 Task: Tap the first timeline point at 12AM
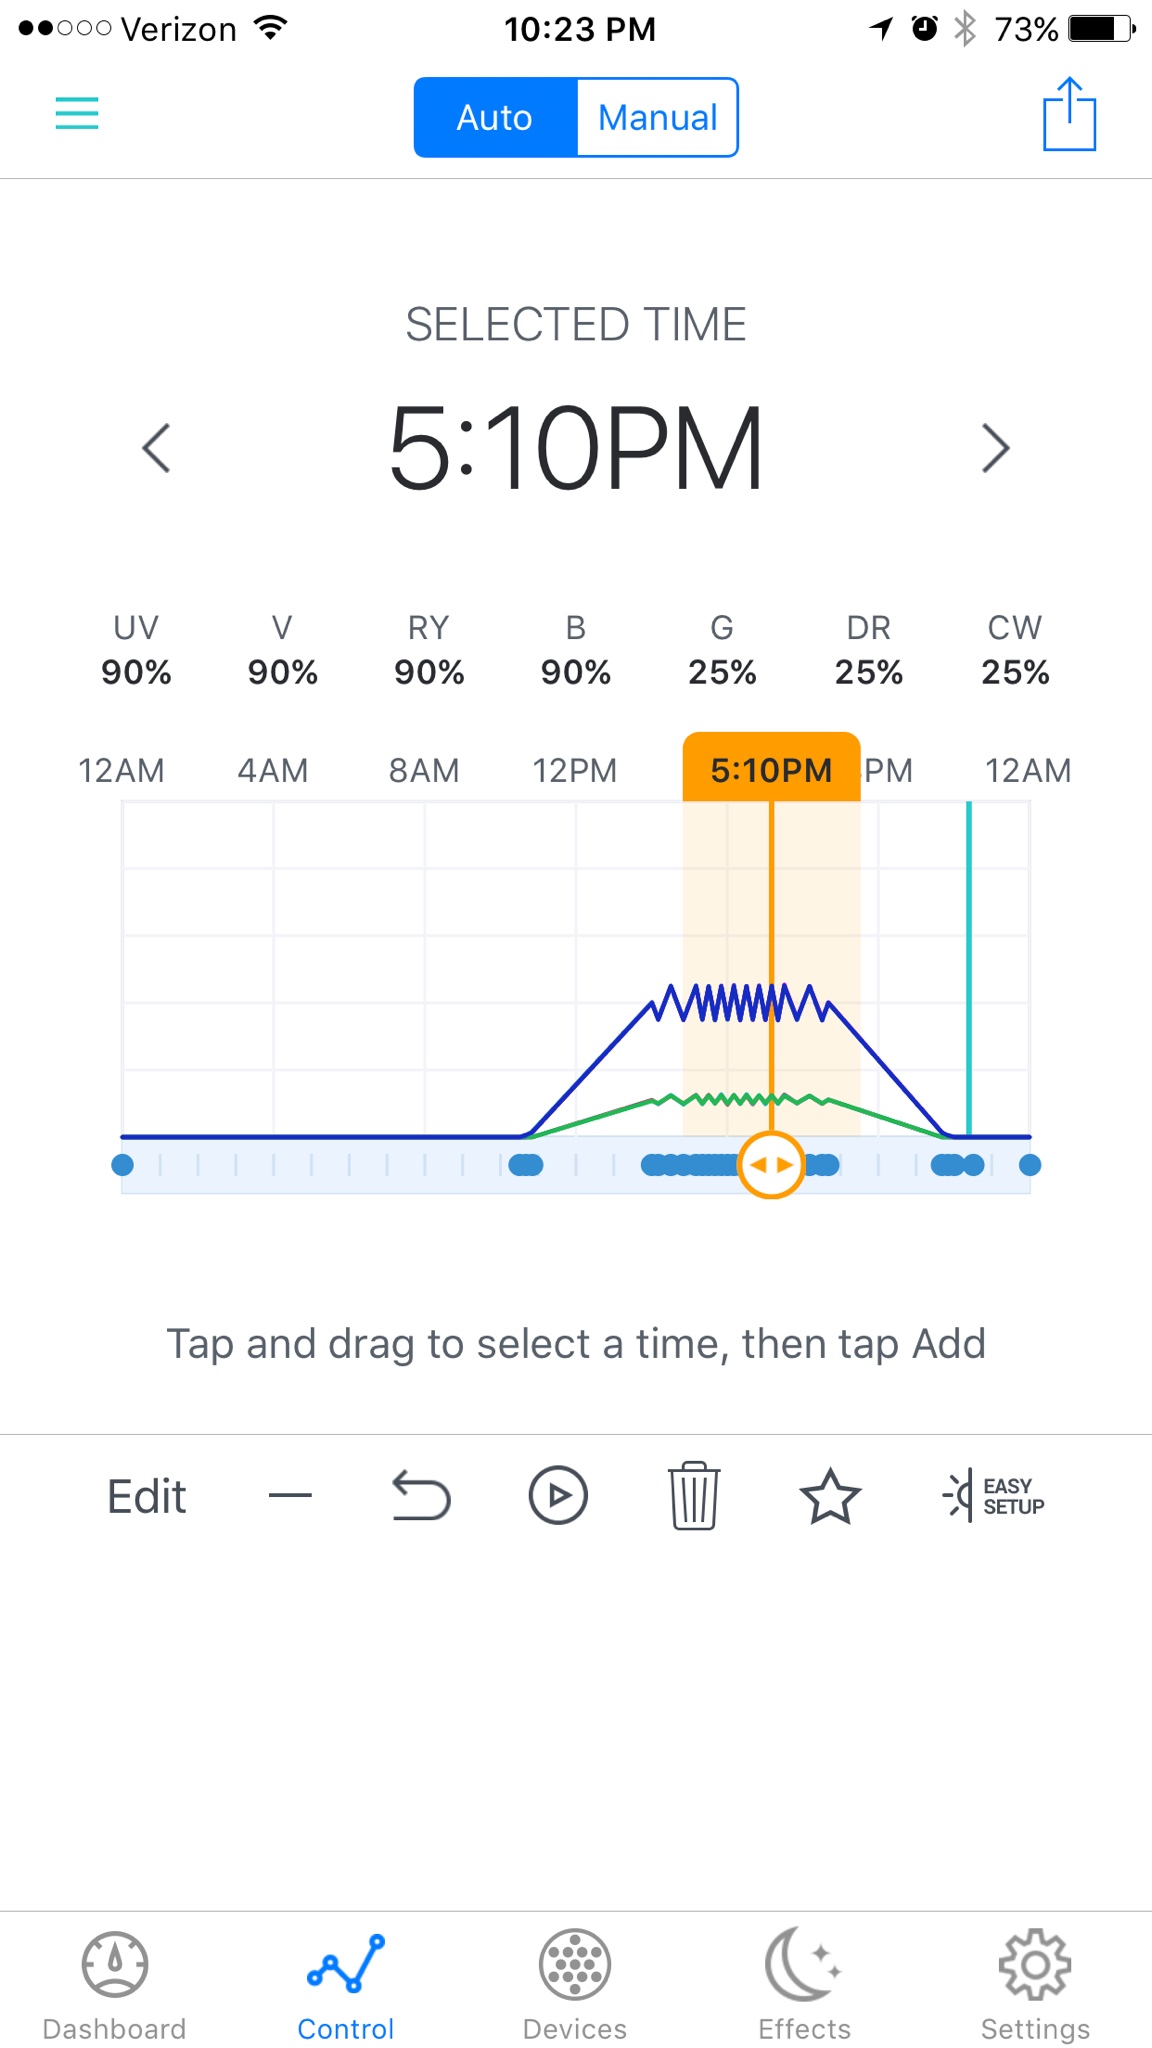pyautogui.click(x=122, y=1165)
